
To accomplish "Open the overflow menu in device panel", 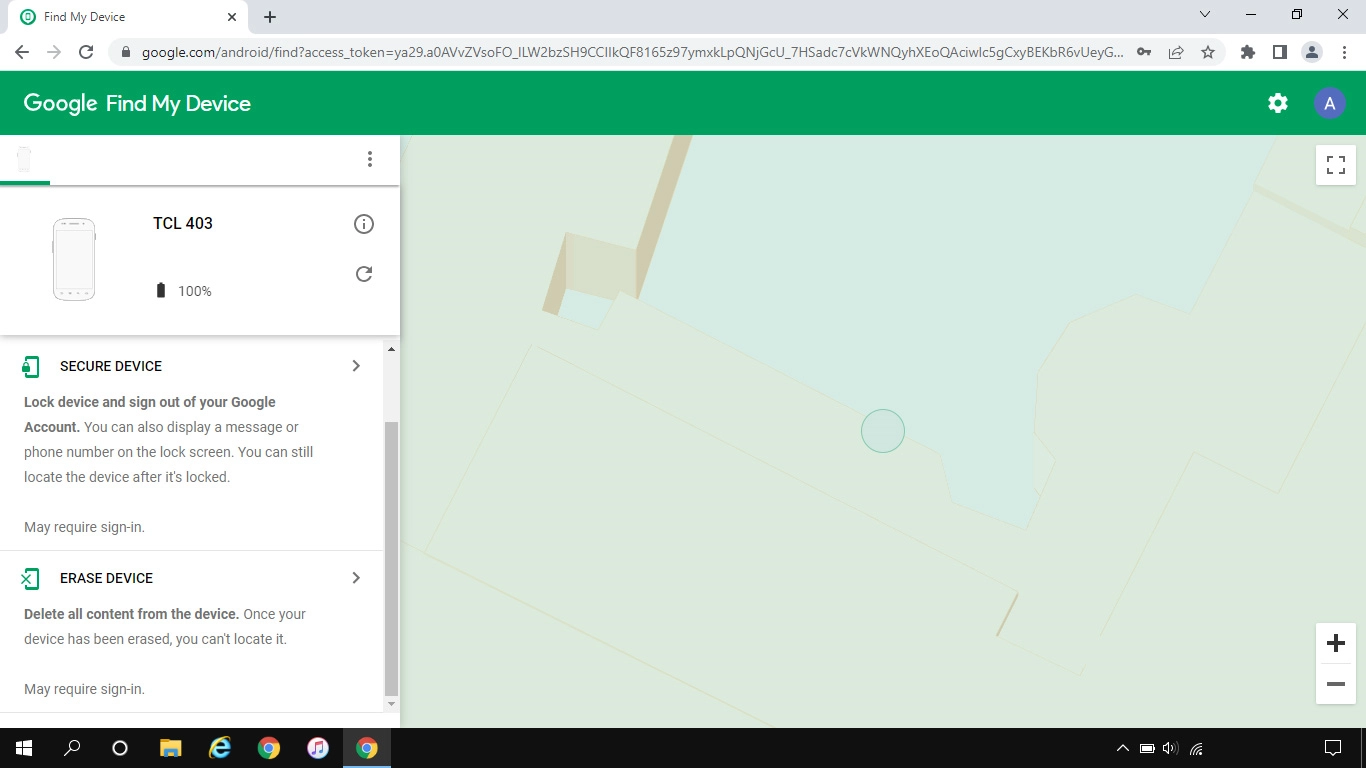I will (370, 159).
